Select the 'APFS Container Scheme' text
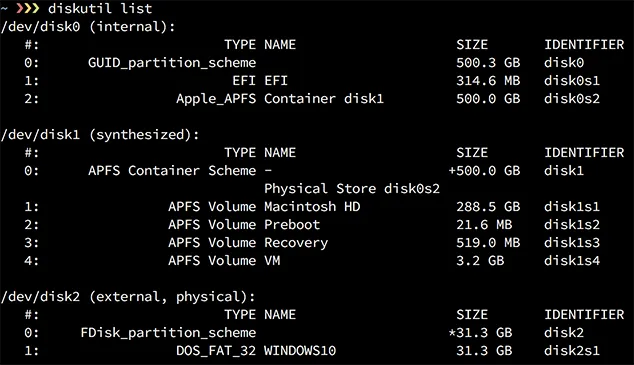634x365 pixels. [x=172, y=171]
